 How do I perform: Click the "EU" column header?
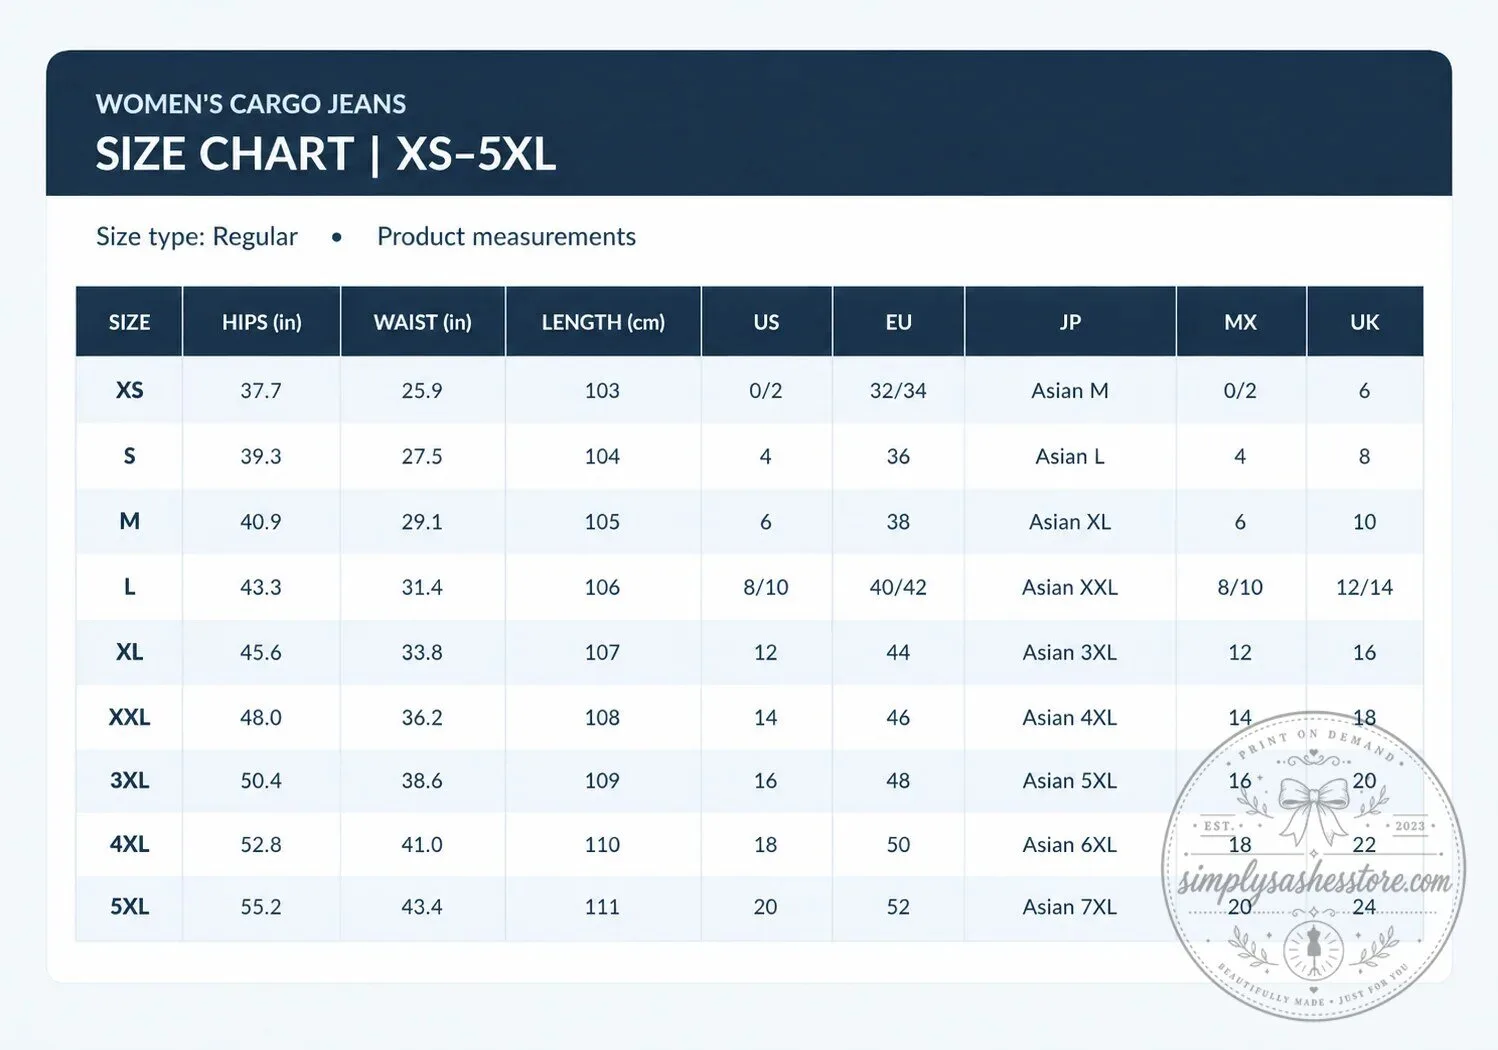pos(898,322)
